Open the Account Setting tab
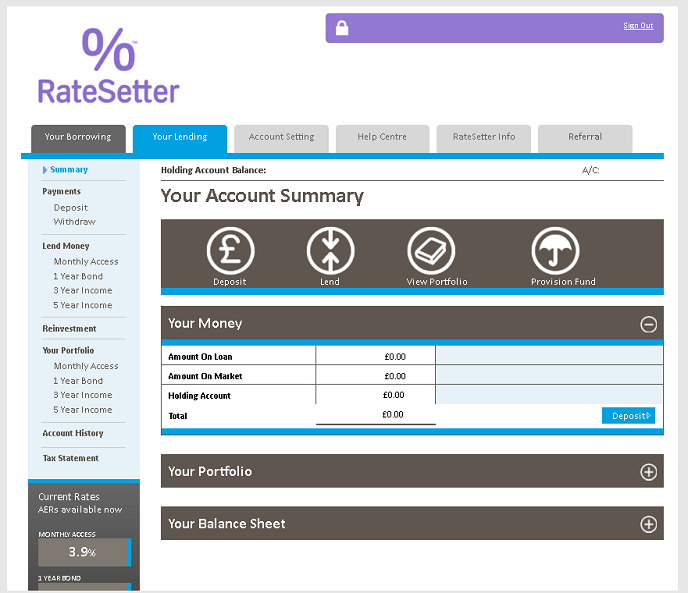 (281, 139)
